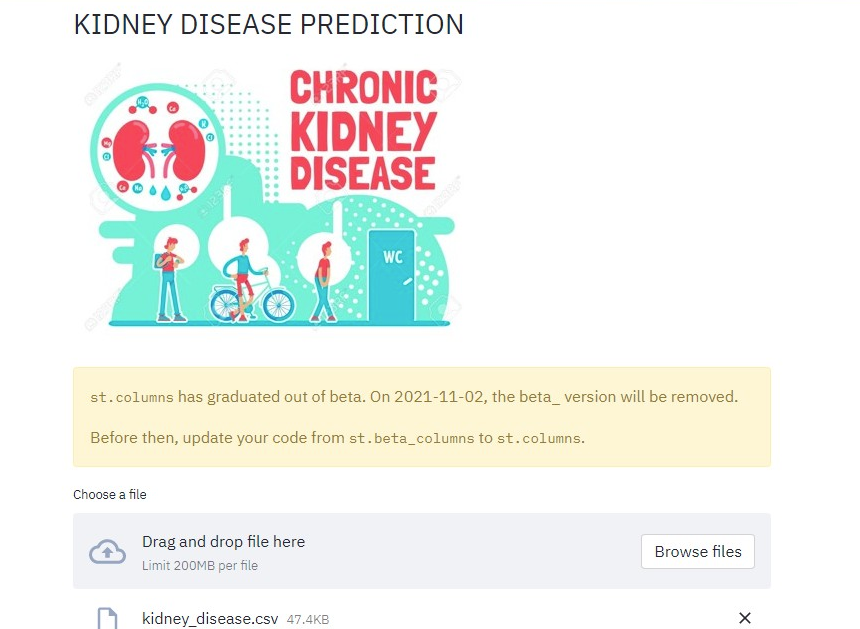Viewport: 860px width, 629px height.
Task: Click the Limit 200MB per file text
Action: coord(200,566)
